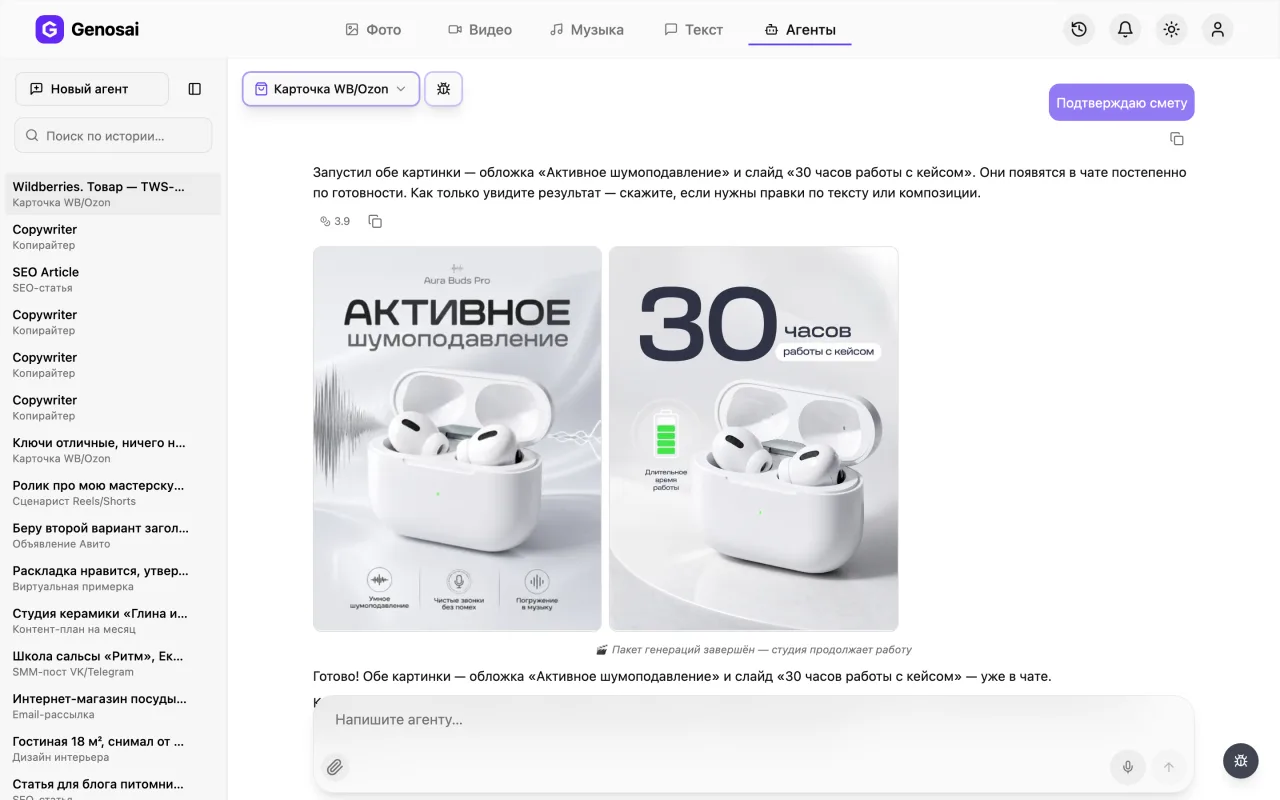Click the Подтверждаю смету message bubble

pyautogui.click(x=1121, y=102)
